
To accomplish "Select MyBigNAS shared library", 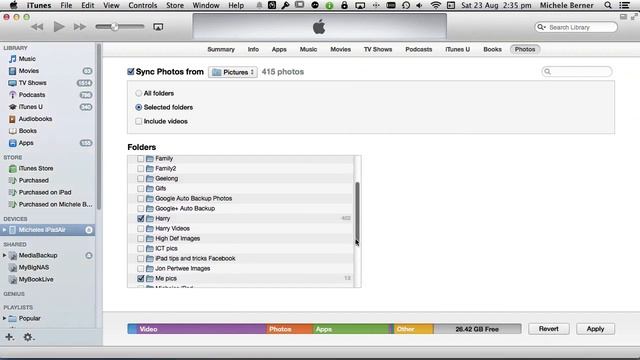I will click(33, 267).
